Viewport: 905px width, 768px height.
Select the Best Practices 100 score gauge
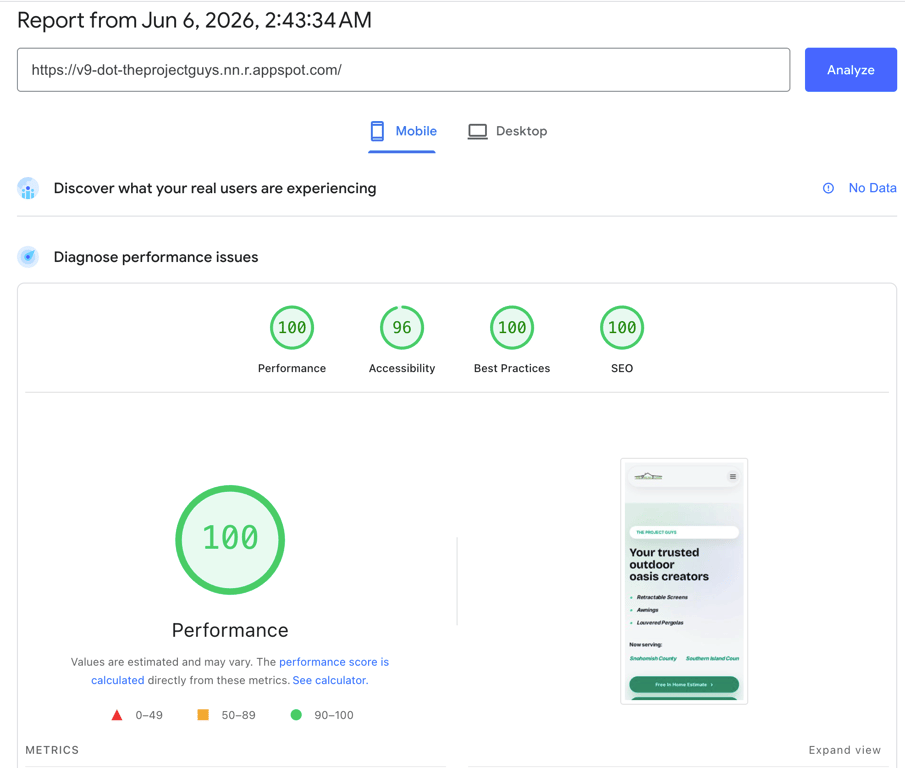point(512,328)
